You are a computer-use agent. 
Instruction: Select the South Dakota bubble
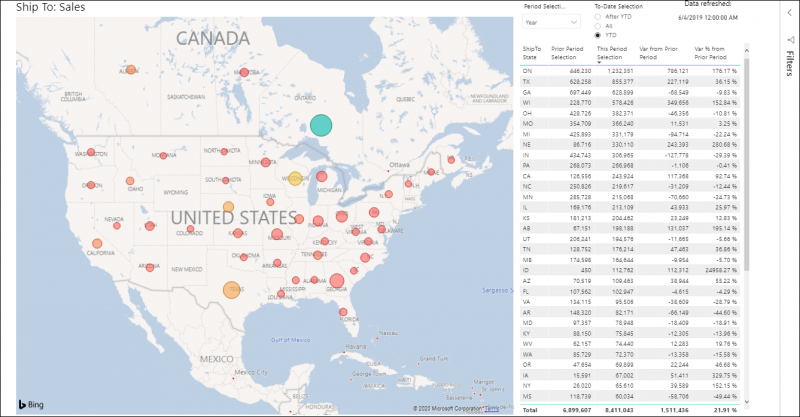click(x=226, y=180)
